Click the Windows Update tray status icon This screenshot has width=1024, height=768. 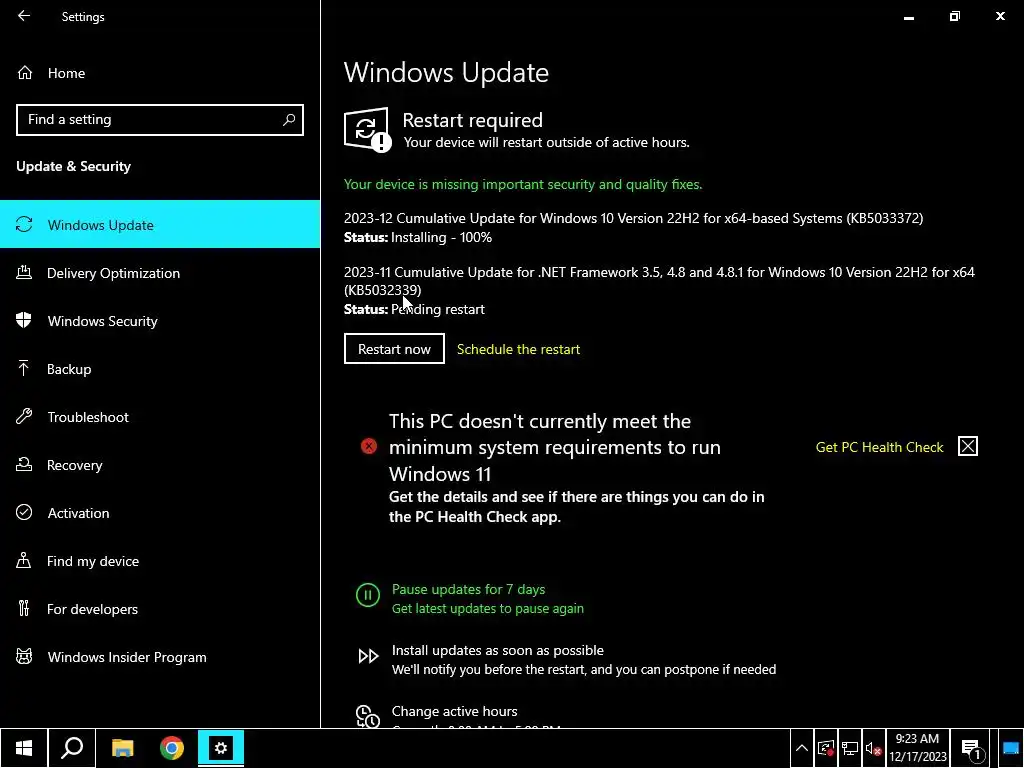(826, 749)
